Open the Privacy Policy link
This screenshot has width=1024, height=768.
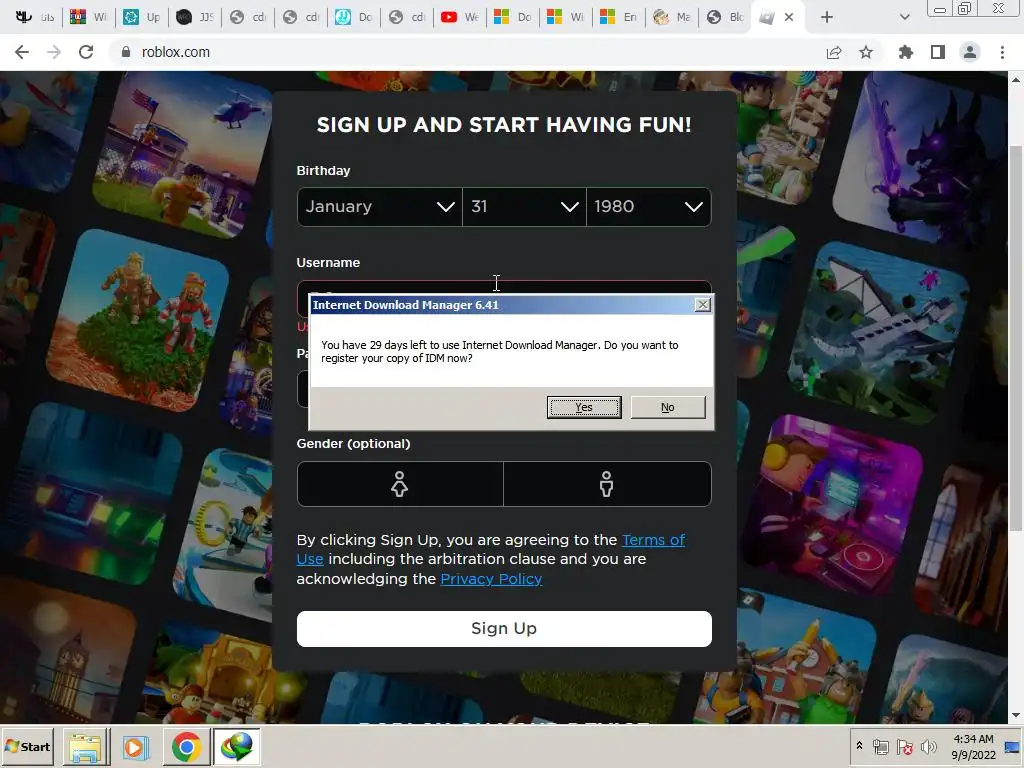[x=491, y=579]
